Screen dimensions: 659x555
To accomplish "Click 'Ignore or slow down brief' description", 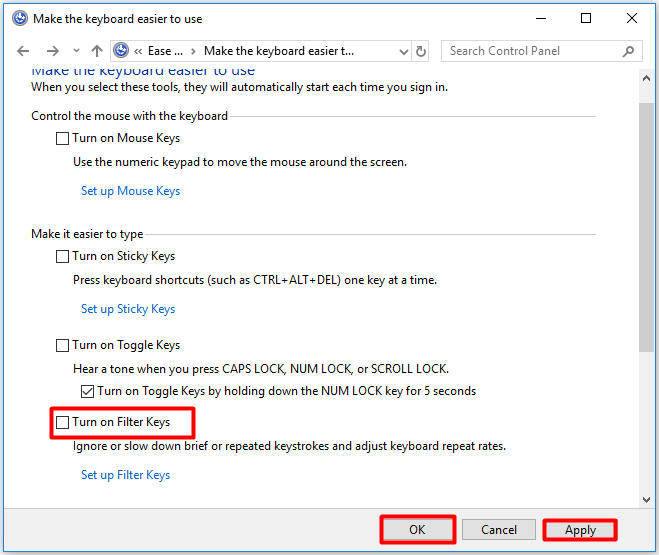I will (290, 446).
